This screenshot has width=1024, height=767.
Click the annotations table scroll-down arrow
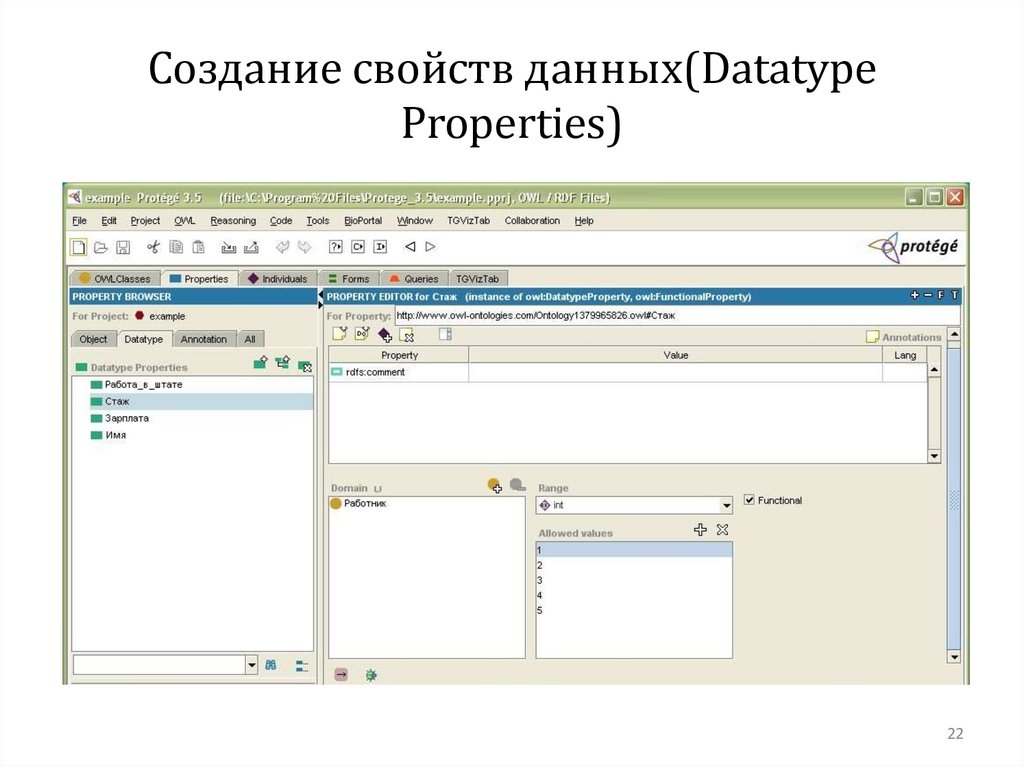[934, 456]
